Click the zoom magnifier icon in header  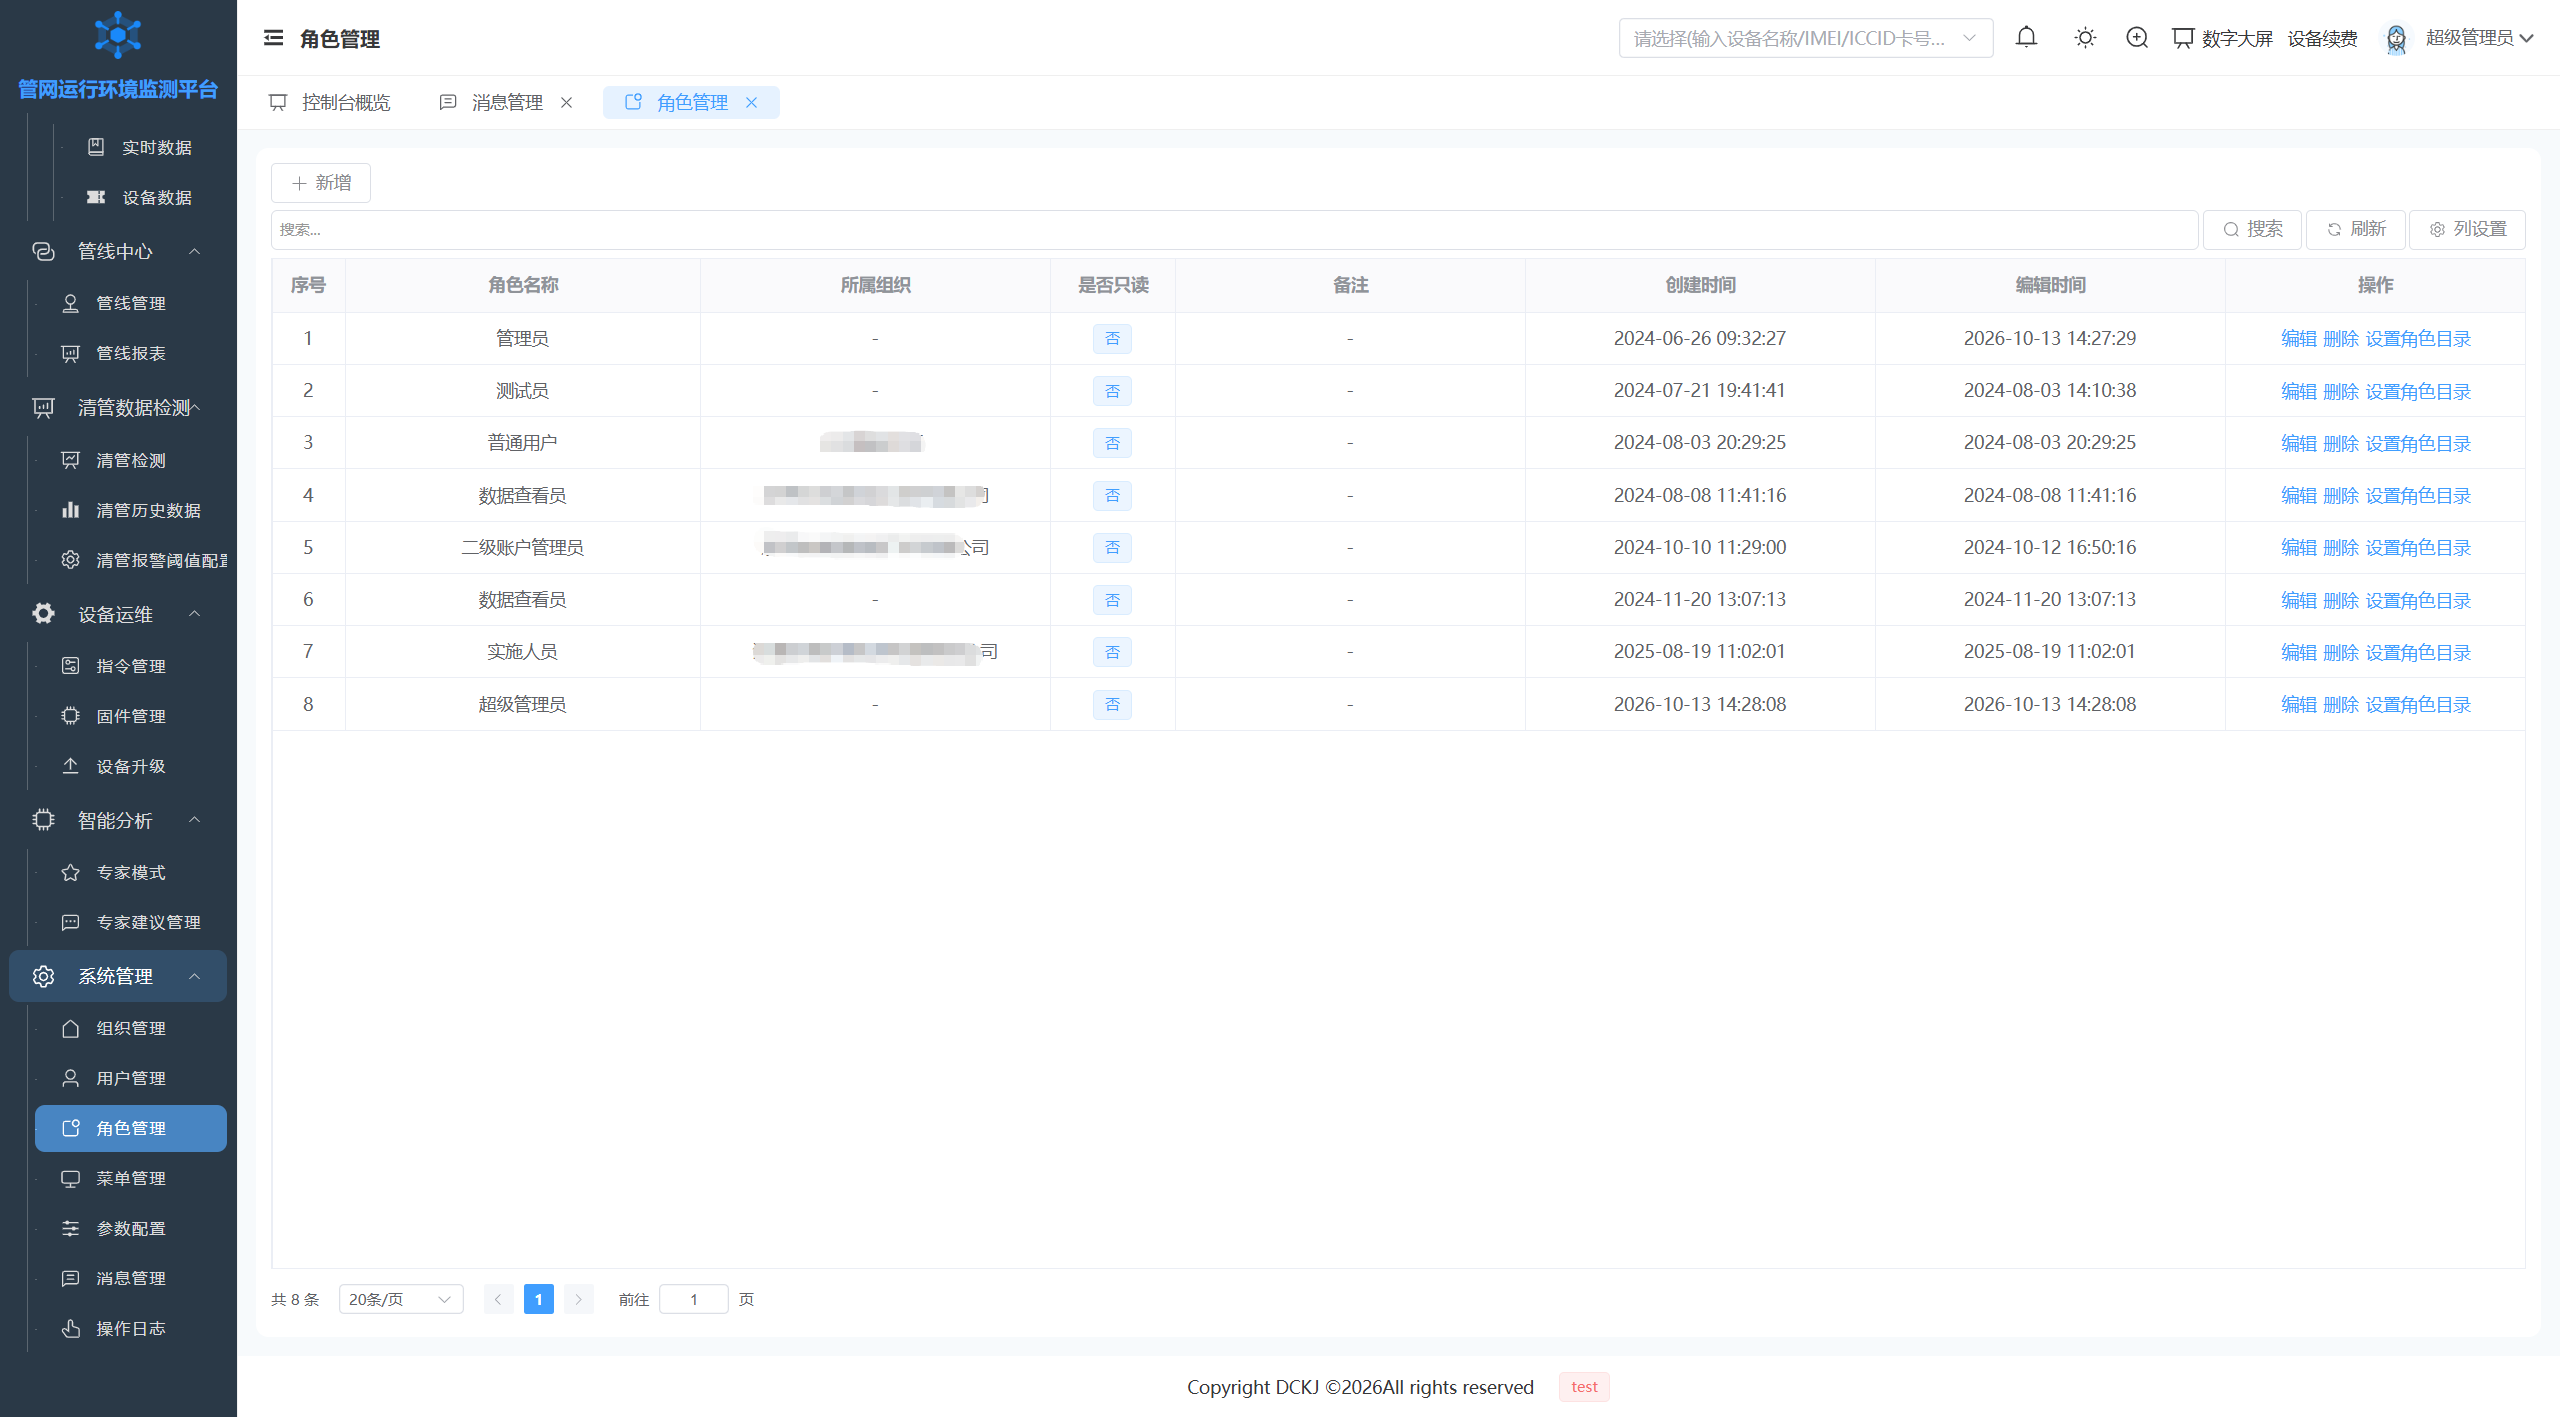click(2137, 38)
